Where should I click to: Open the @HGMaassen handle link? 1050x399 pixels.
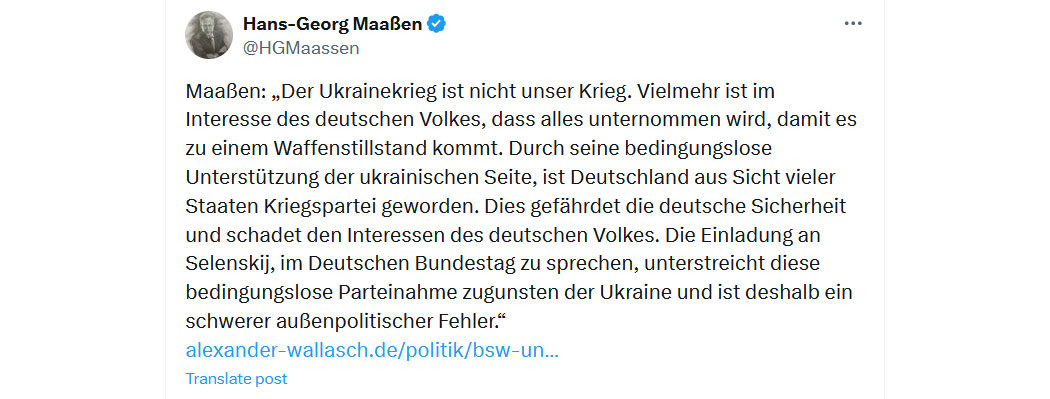301,48
